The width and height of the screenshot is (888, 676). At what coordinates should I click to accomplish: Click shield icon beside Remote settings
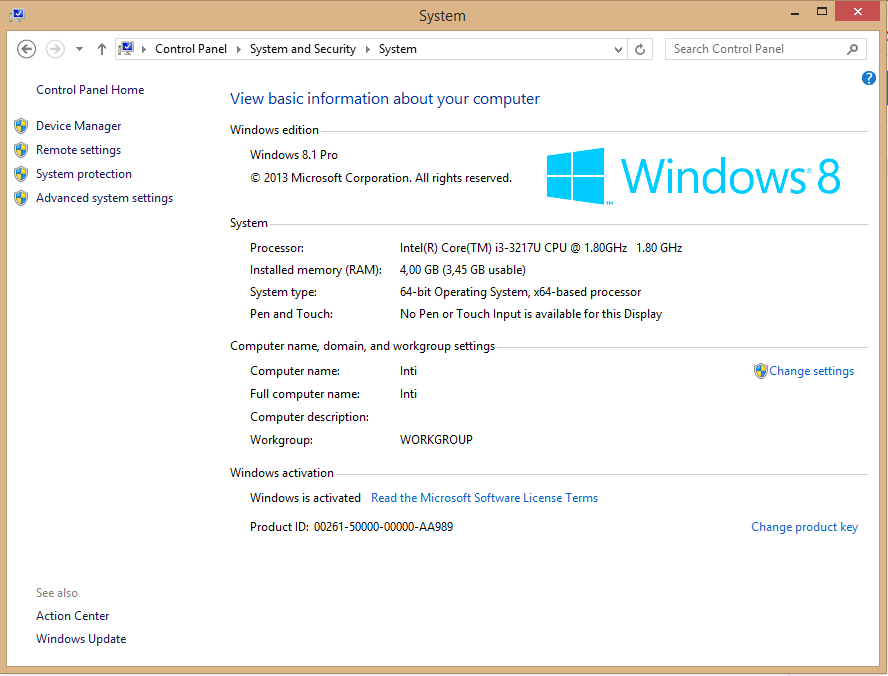click(21, 150)
